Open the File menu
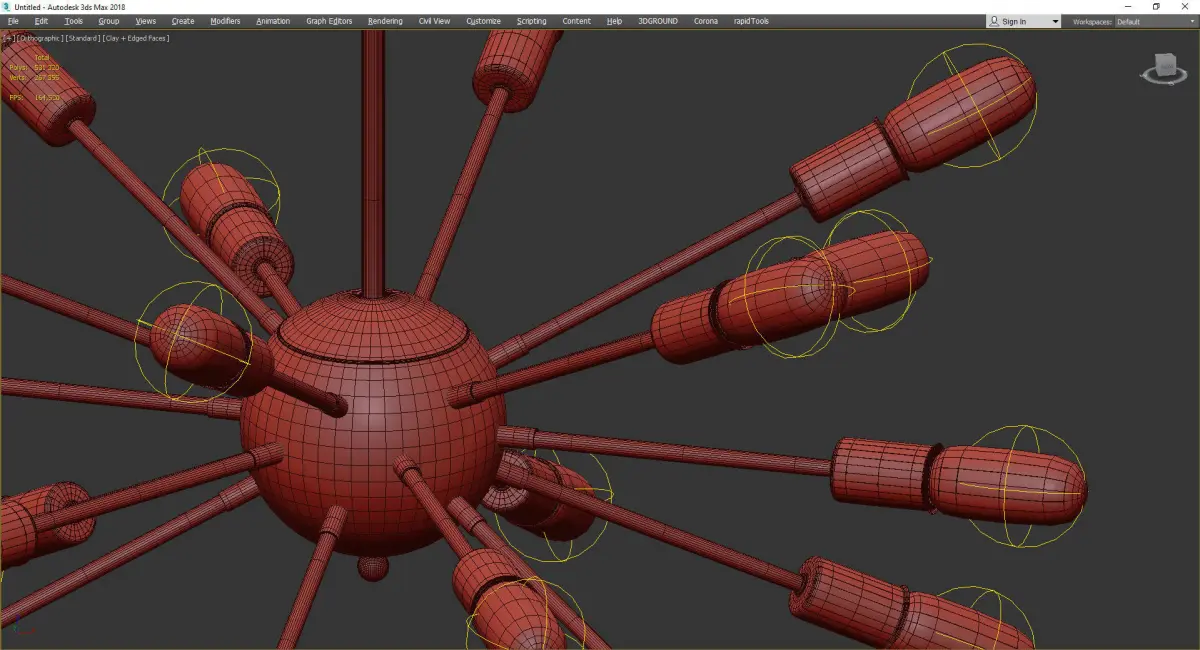 coord(13,21)
